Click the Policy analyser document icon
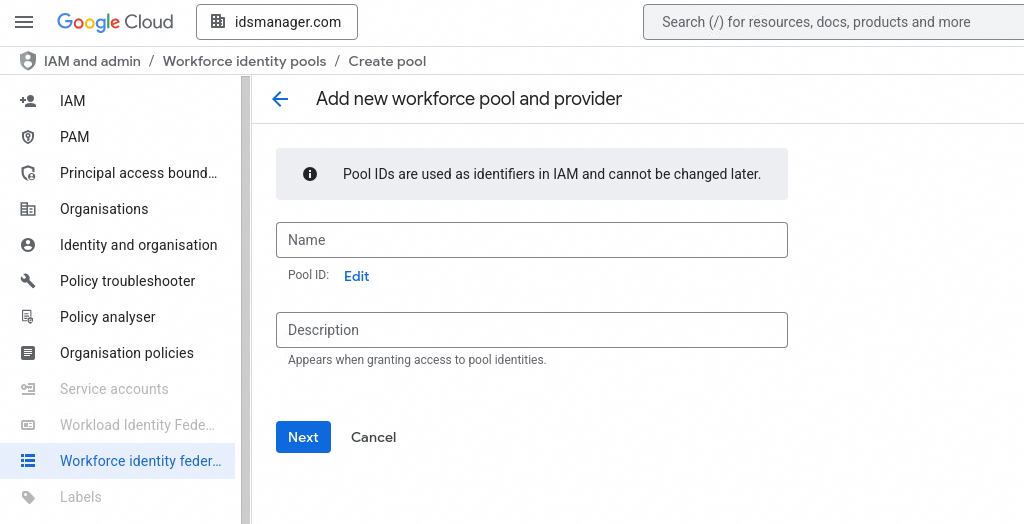Screen dimensions: 1024x524 [x=28, y=317]
